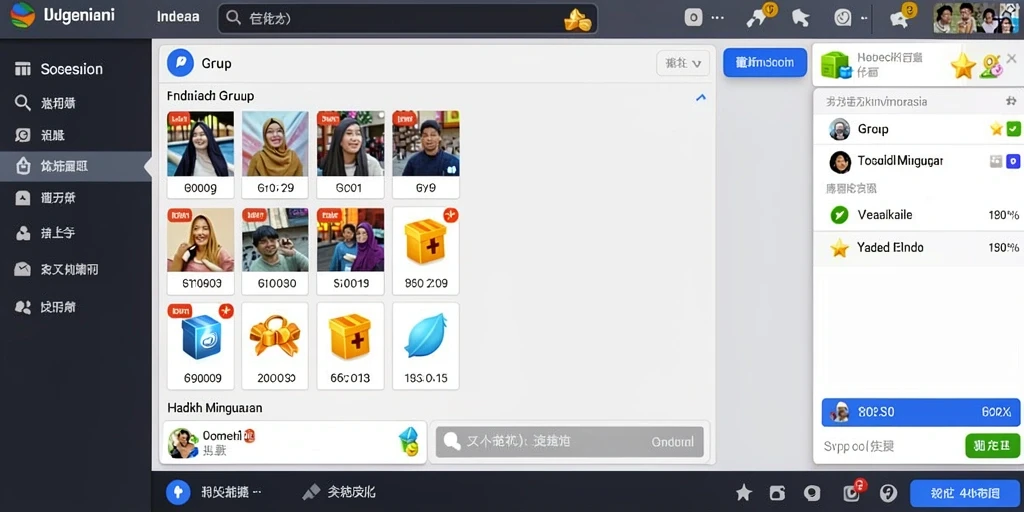
Task: Click the blue button beside Grup panel
Action: click(x=765, y=63)
